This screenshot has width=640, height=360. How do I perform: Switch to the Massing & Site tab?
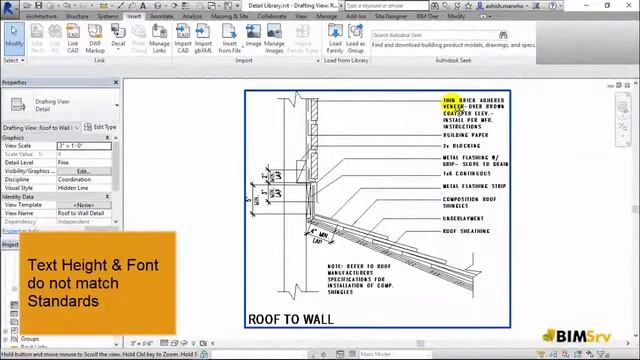pos(229,16)
